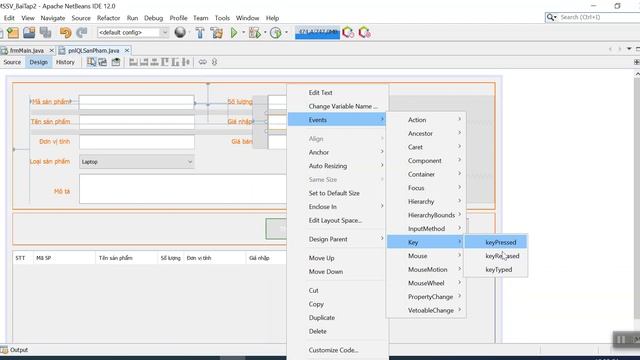The height and width of the screenshot is (360, 640).
Task: Click the Mô tả text area
Action: coord(183,189)
